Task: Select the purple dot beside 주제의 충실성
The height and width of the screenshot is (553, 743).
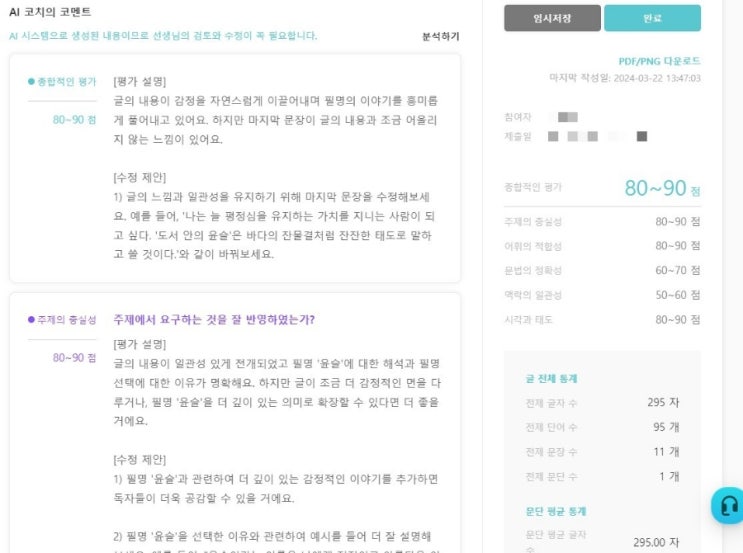Action: pyautogui.click(x=31, y=320)
